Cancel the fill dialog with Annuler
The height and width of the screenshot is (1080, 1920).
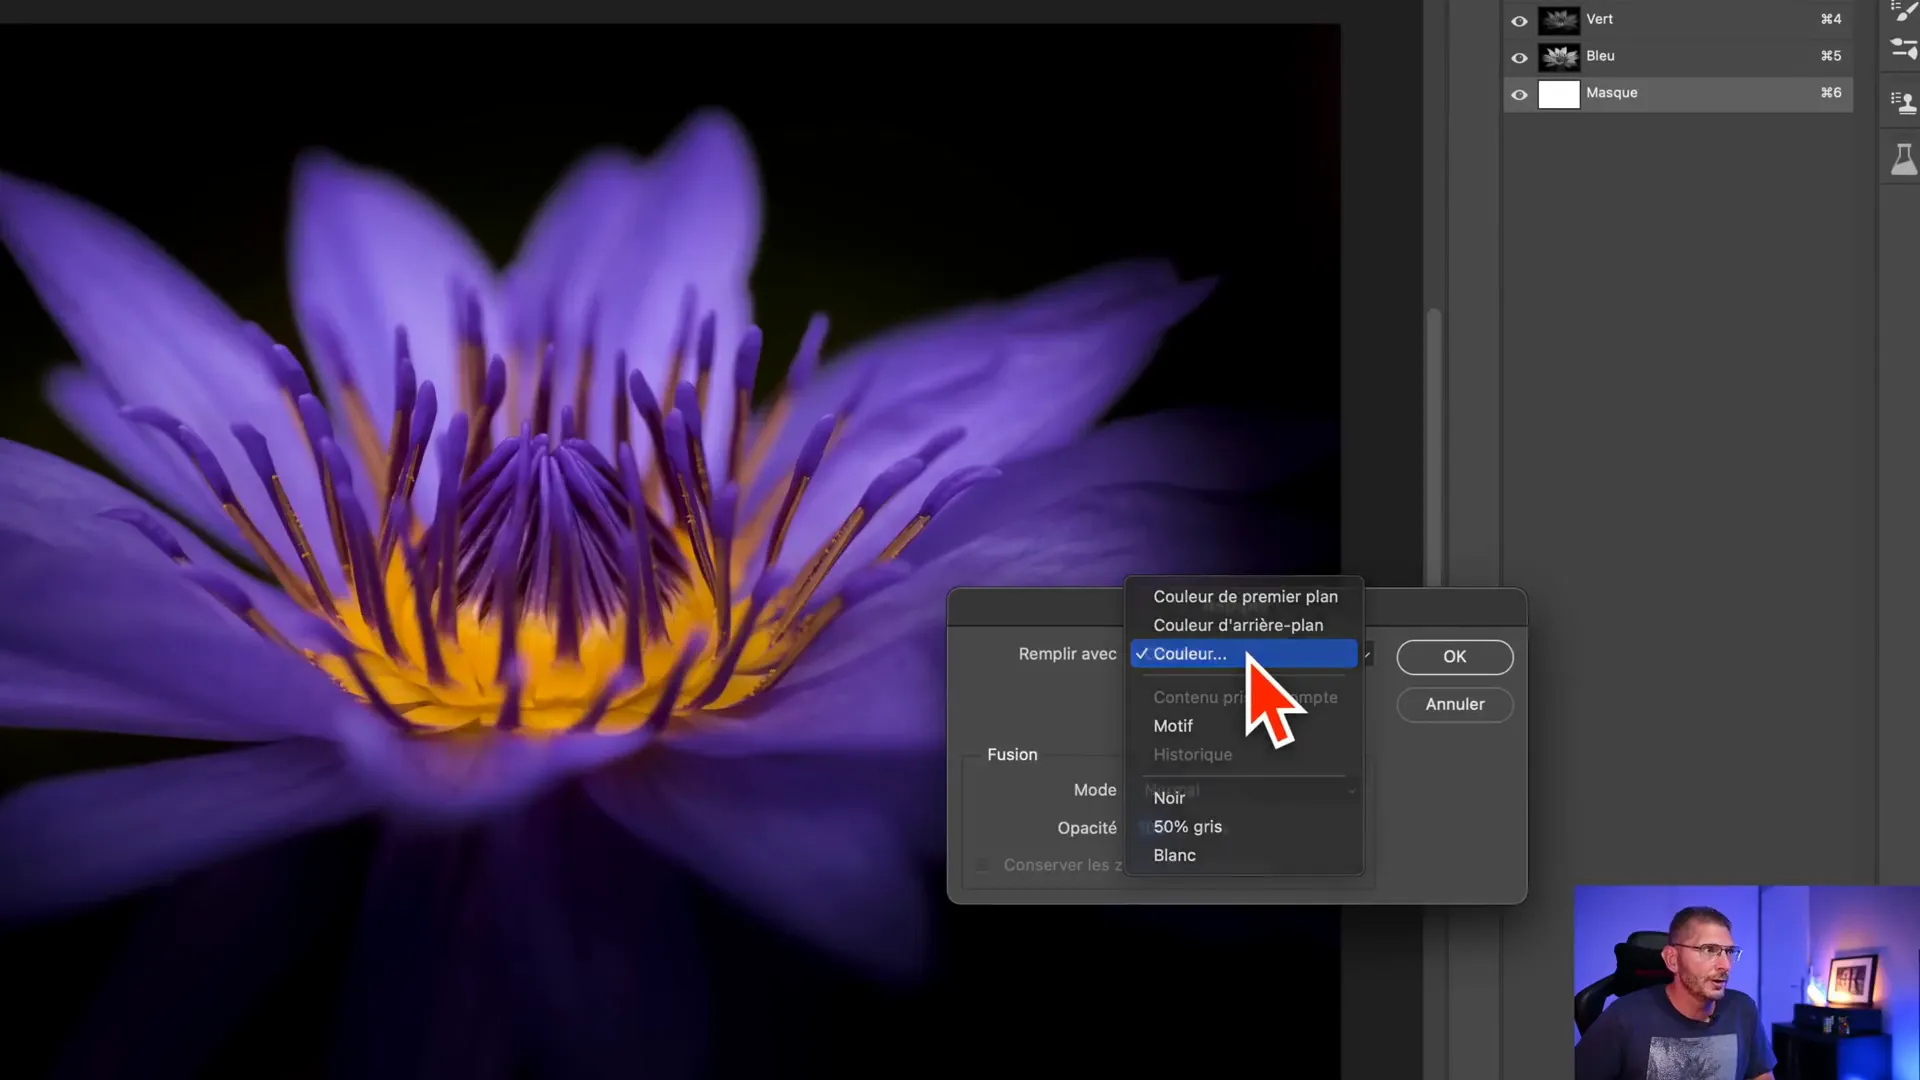[1454, 705]
